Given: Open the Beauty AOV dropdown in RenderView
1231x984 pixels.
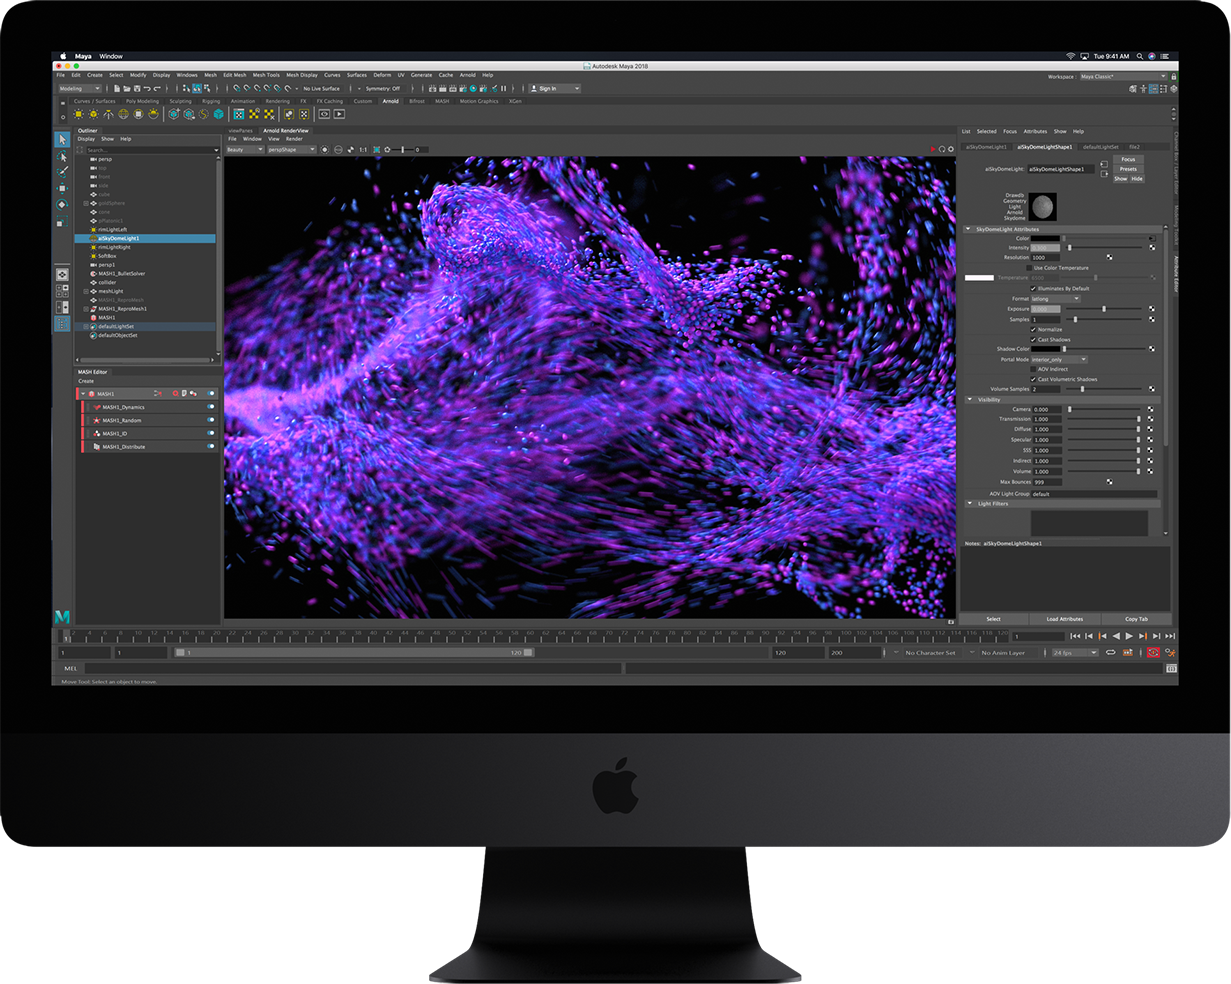Looking at the screenshot, I should pyautogui.click(x=245, y=149).
